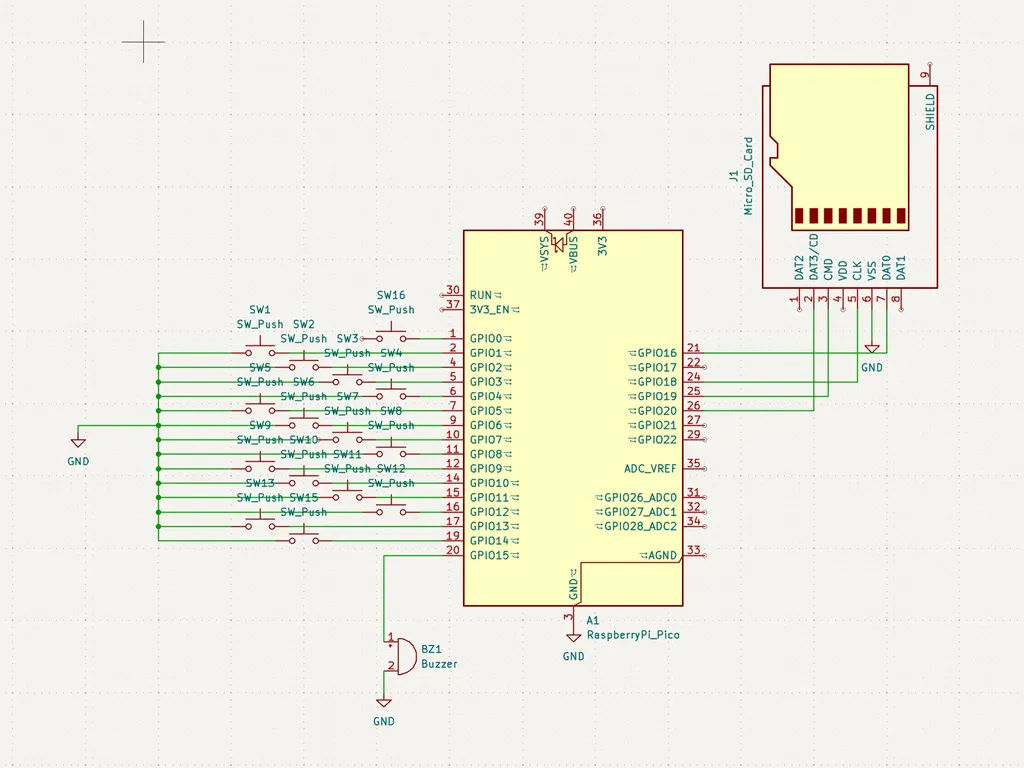Click the 'GPIO28_ADC2' pin label
The width and height of the screenshot is (1024, 768).
pos(641,526)
